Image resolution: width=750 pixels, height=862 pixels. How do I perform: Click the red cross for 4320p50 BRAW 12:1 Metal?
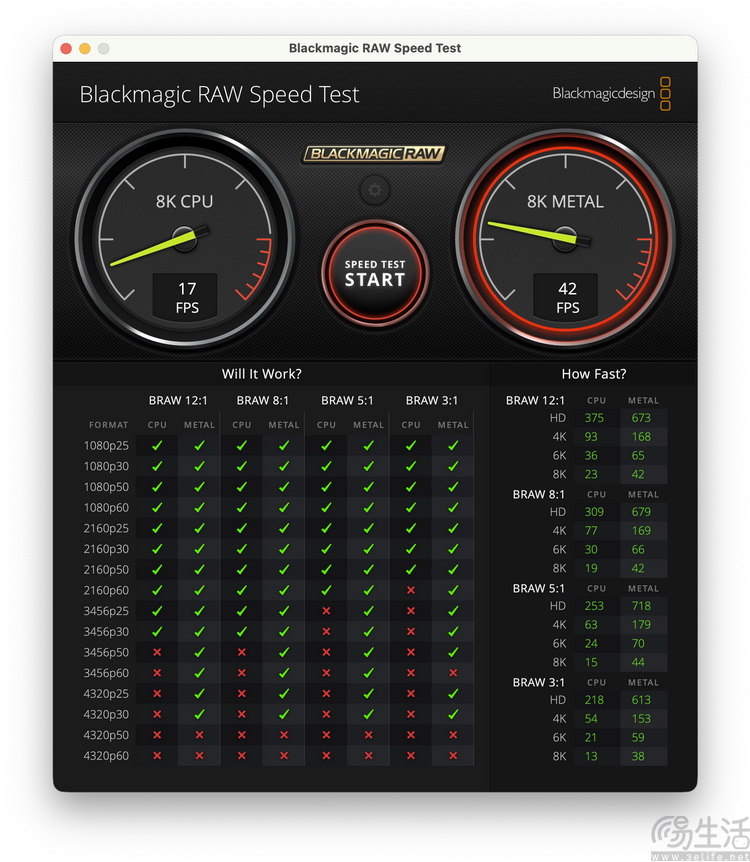pos(199,735)
